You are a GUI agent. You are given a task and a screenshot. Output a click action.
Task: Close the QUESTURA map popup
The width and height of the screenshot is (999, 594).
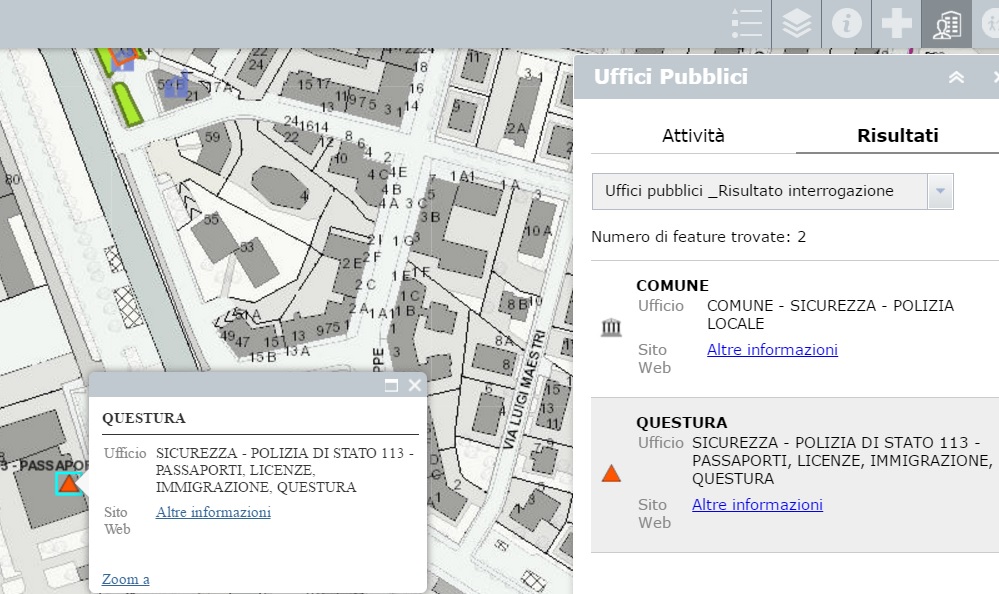tap(415, 385)
